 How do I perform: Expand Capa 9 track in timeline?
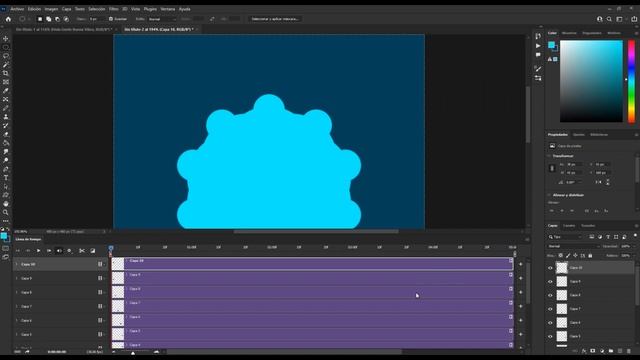pyautogui.click(x=17, y=278)
